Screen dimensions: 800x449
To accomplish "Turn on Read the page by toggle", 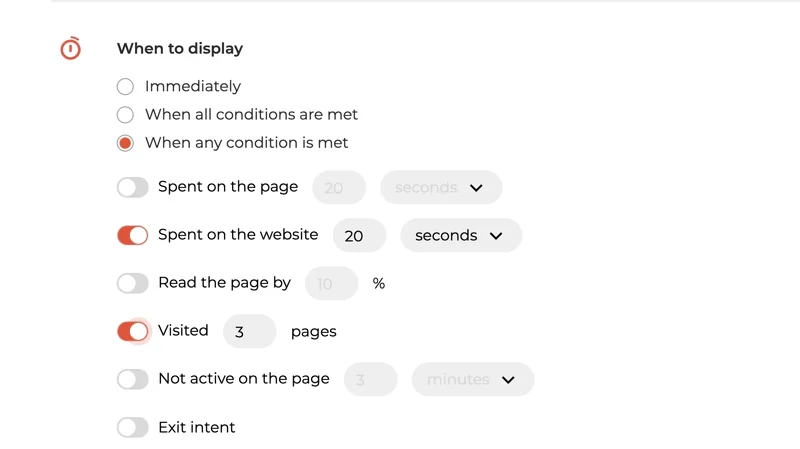I will 132,283.
